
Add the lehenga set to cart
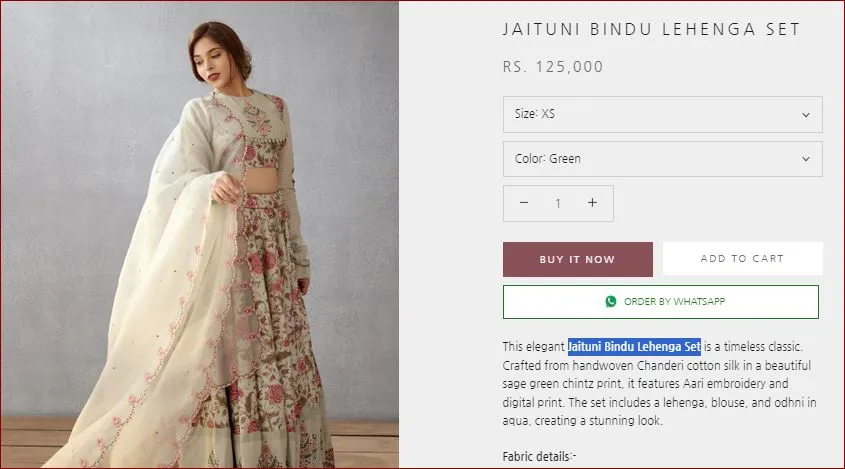click(x=742, y=259)
